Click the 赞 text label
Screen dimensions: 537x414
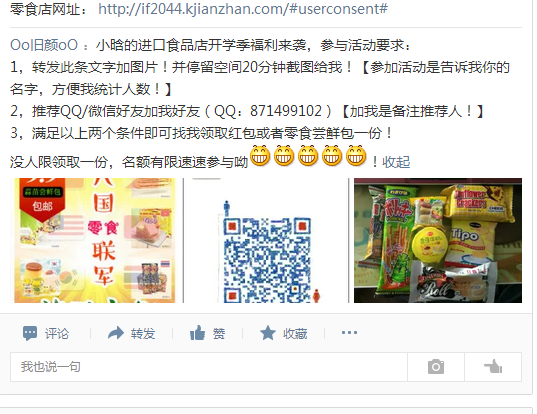219,333
